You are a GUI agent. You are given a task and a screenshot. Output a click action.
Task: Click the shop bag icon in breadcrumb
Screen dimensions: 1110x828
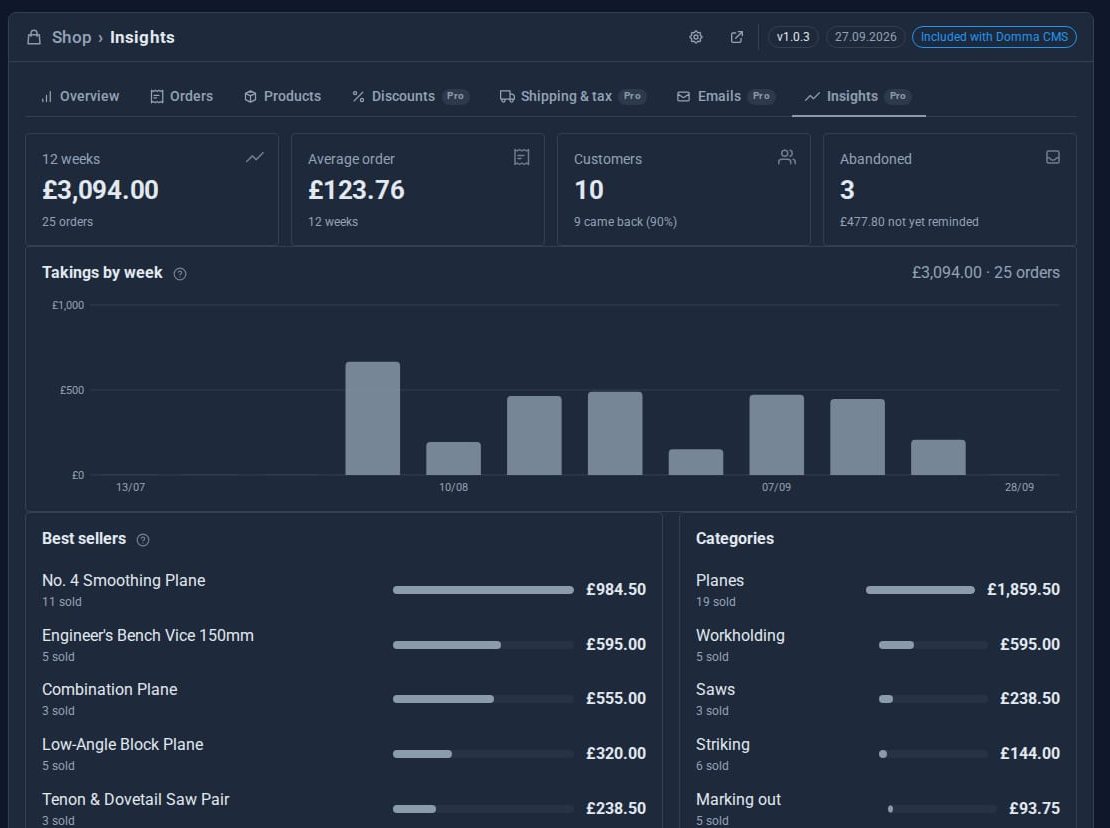(33, 37)
